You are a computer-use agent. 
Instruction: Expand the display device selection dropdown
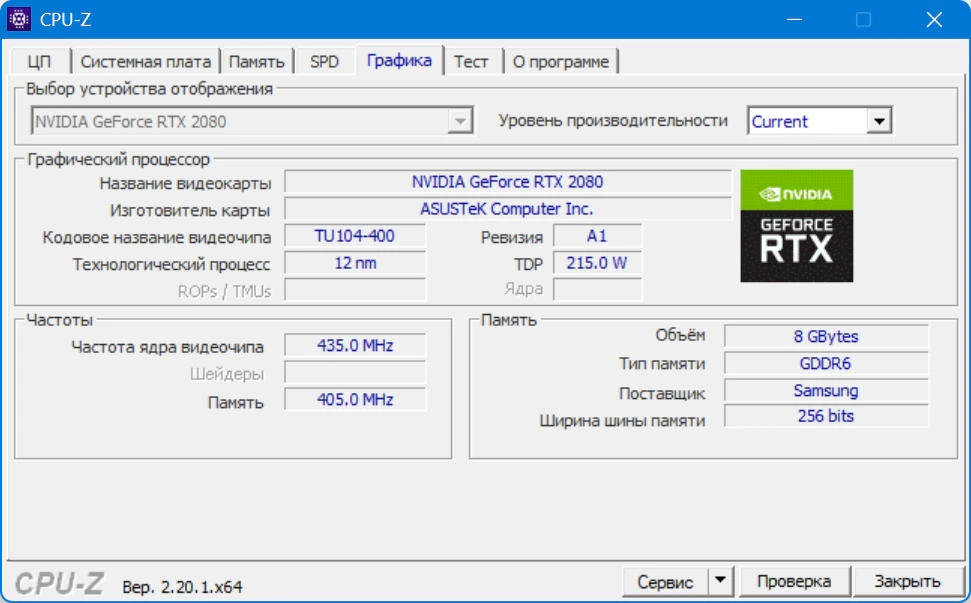coord(460,121)
